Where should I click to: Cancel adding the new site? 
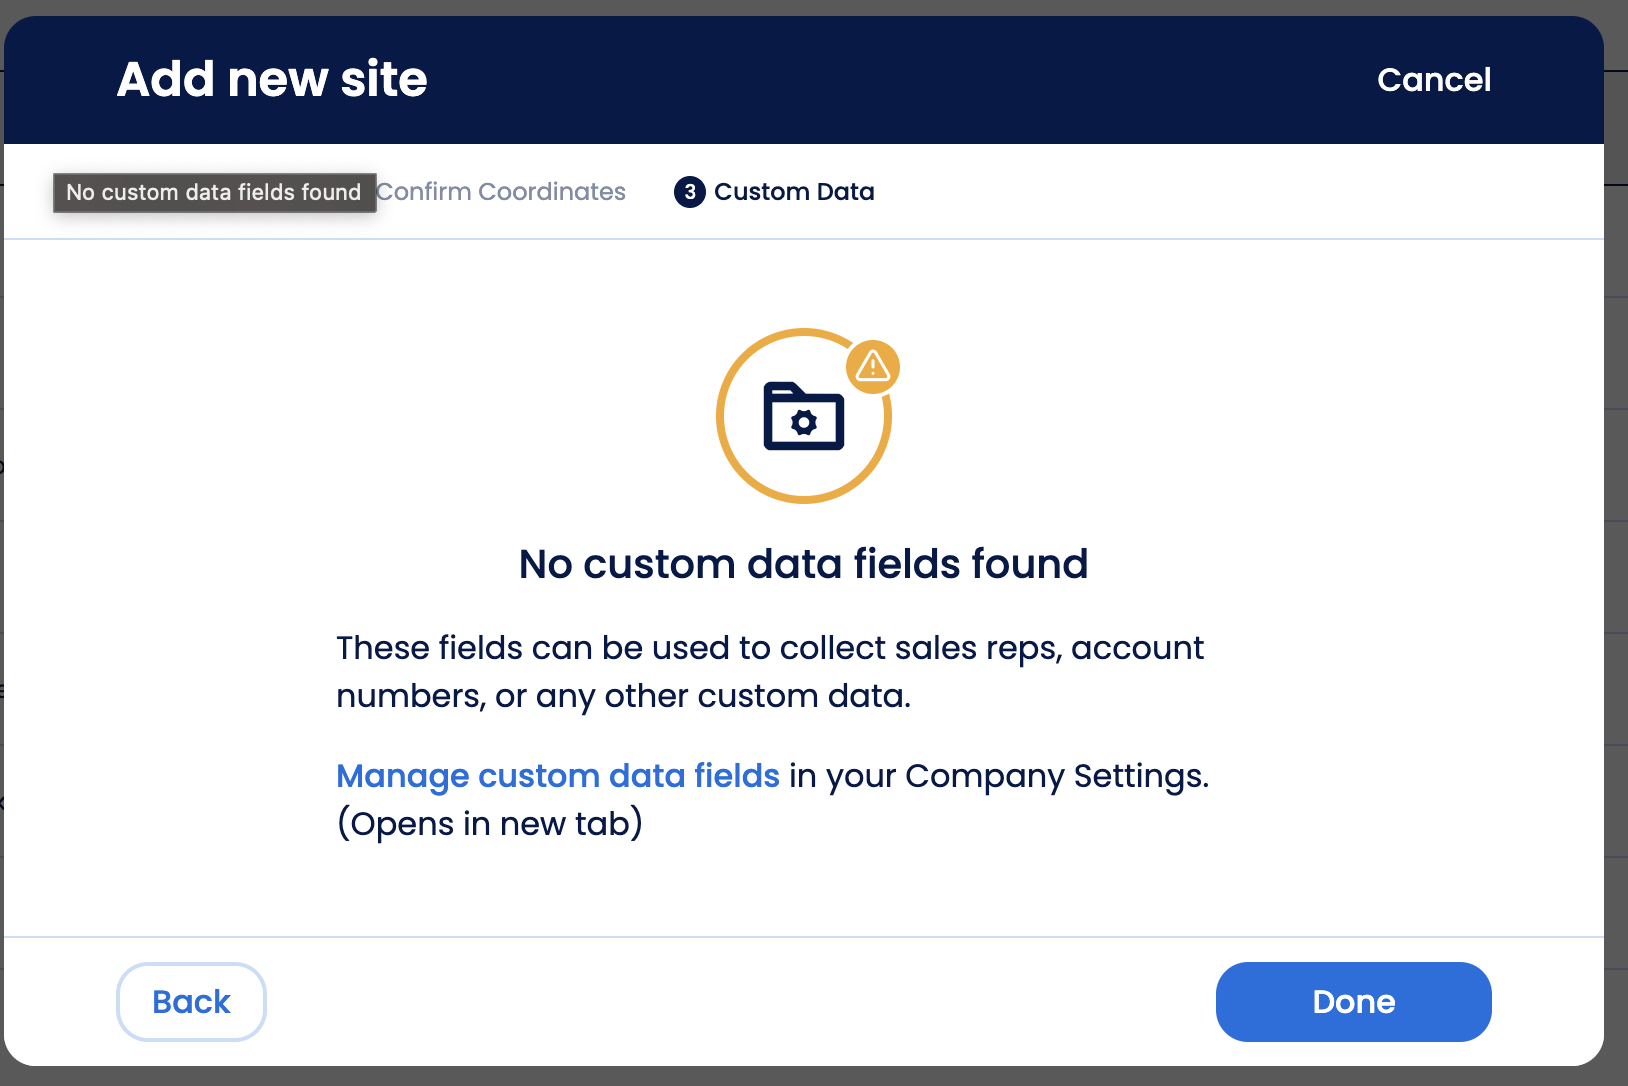[1433, 80]
